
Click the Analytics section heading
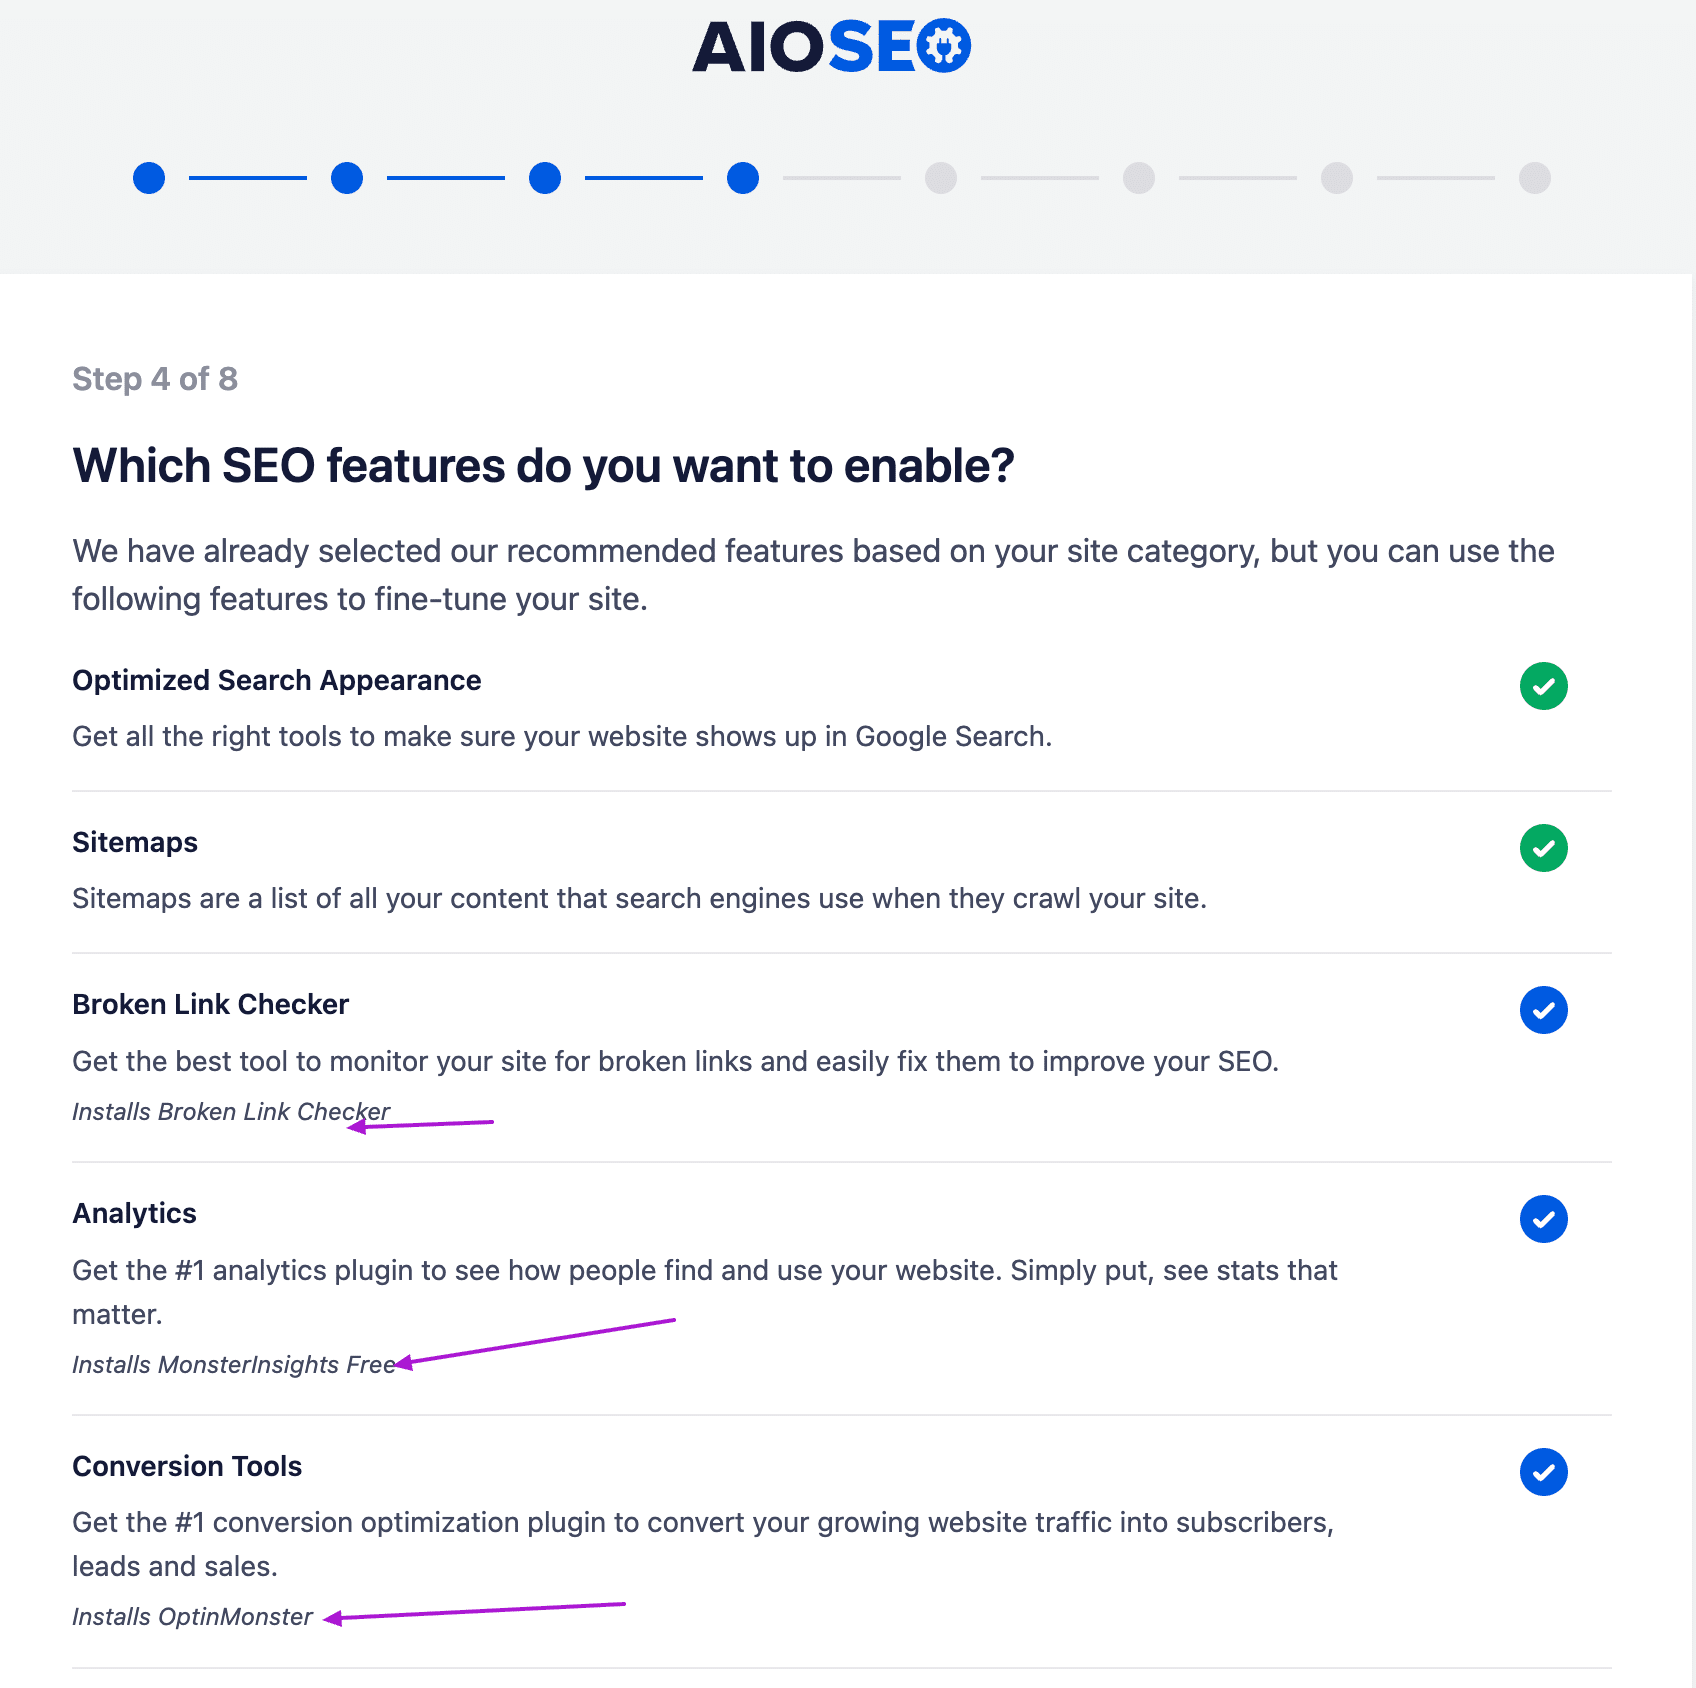[x=134, y=1212]
